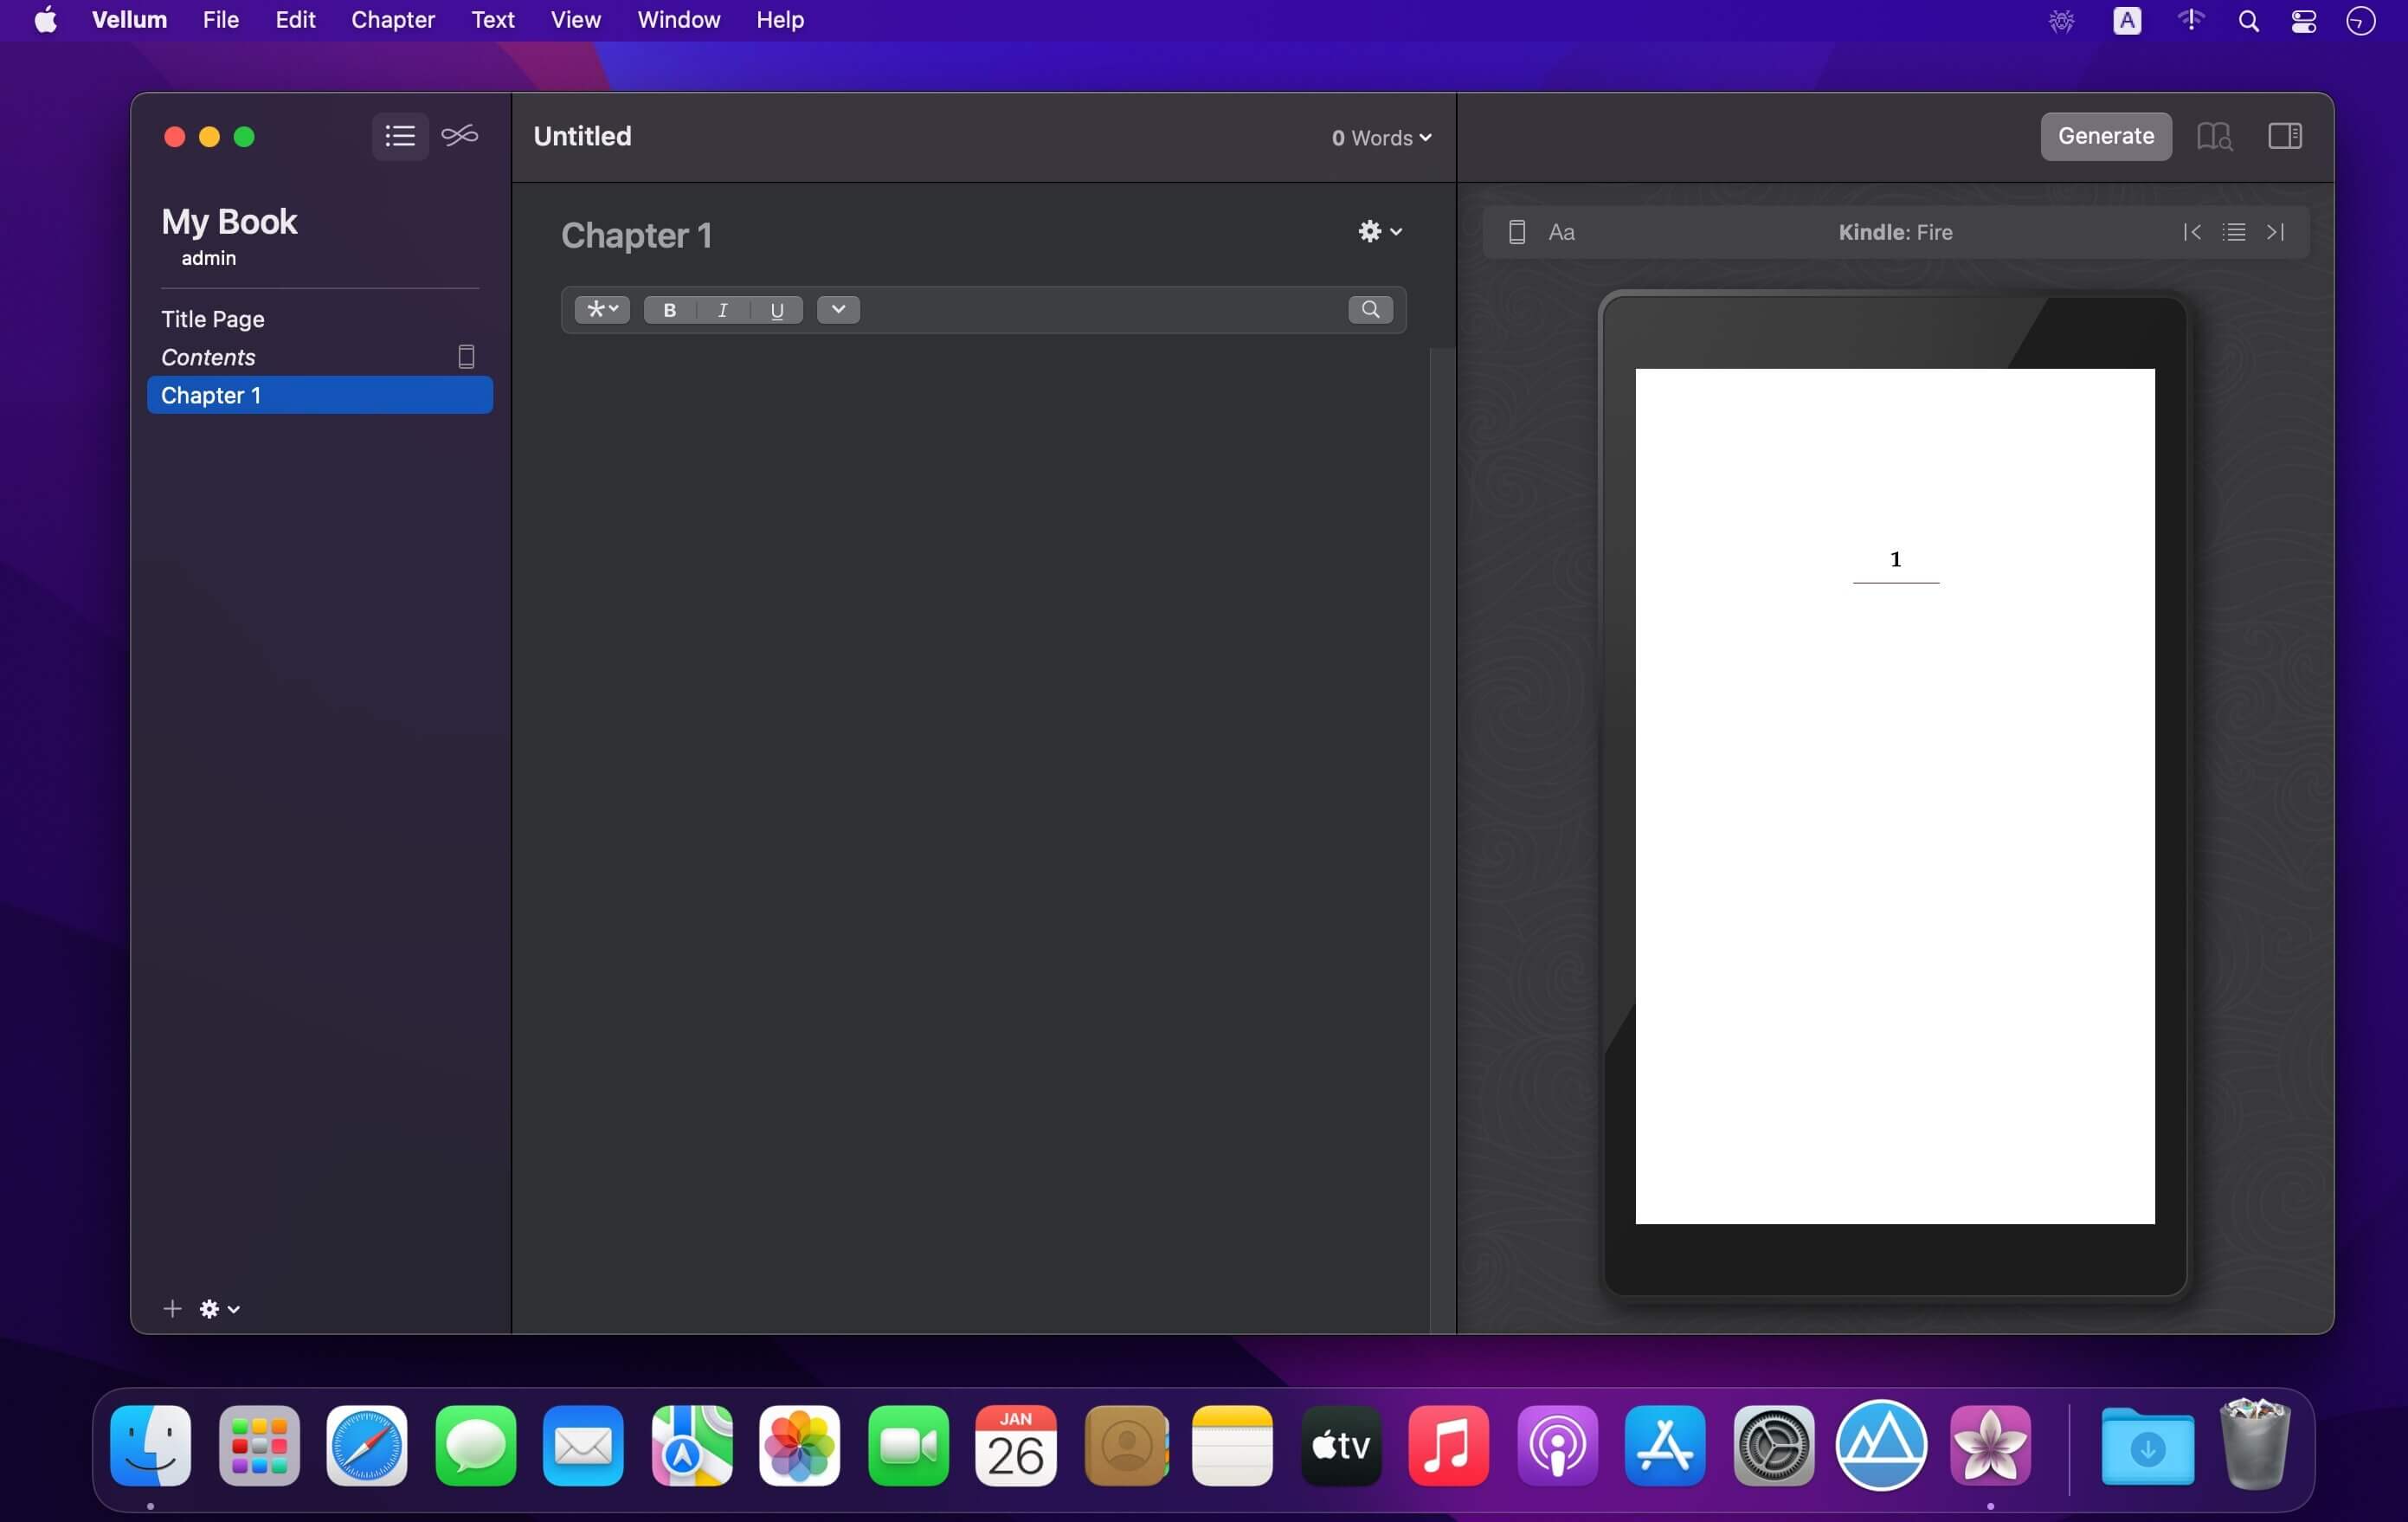Viewport: 2408px width, 1522px height.
Task: Open the 0 Words dropdown
Action: click(1380, 138)
